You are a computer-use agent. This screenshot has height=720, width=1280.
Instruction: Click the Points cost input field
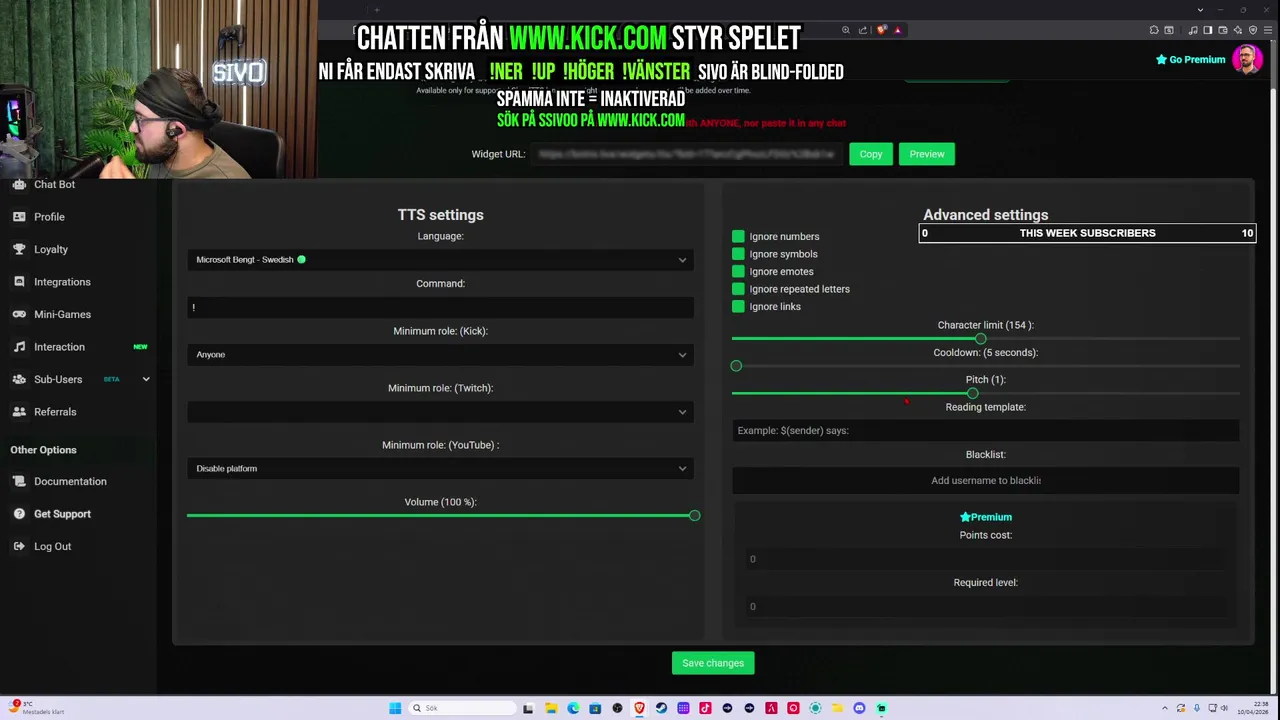coord(985,559)
